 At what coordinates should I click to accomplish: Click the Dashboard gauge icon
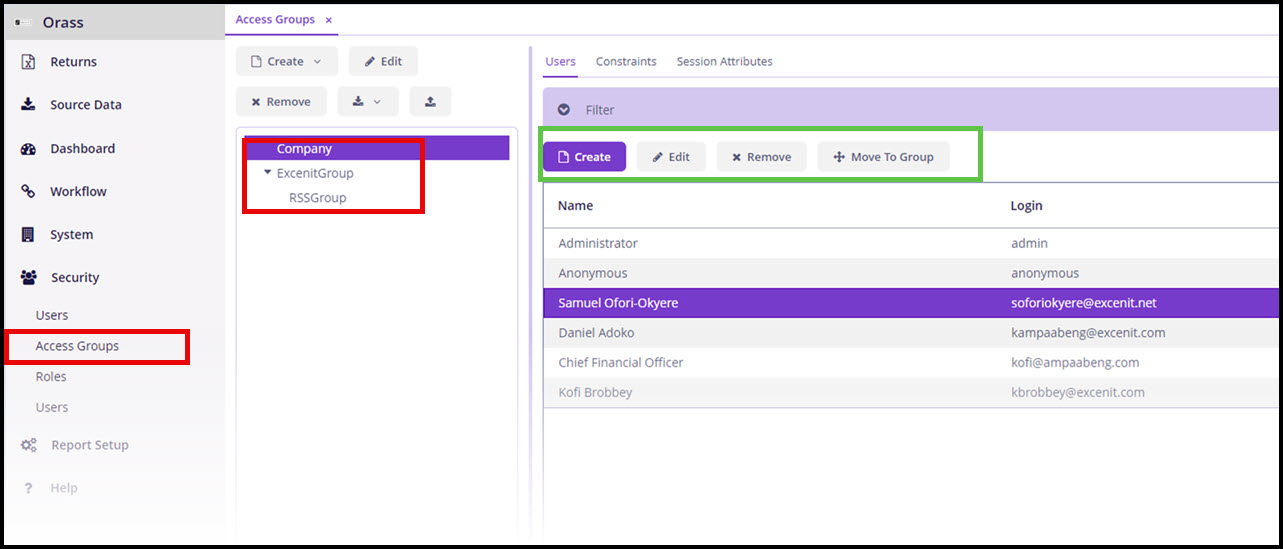pyautogui.click(x=29, y=149)
